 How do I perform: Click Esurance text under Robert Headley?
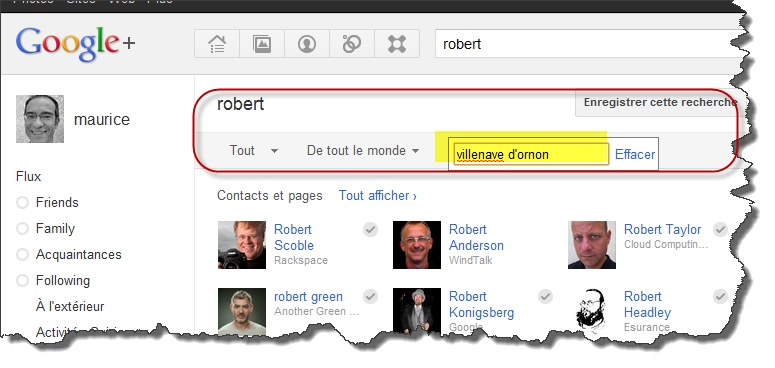point(647,327)
